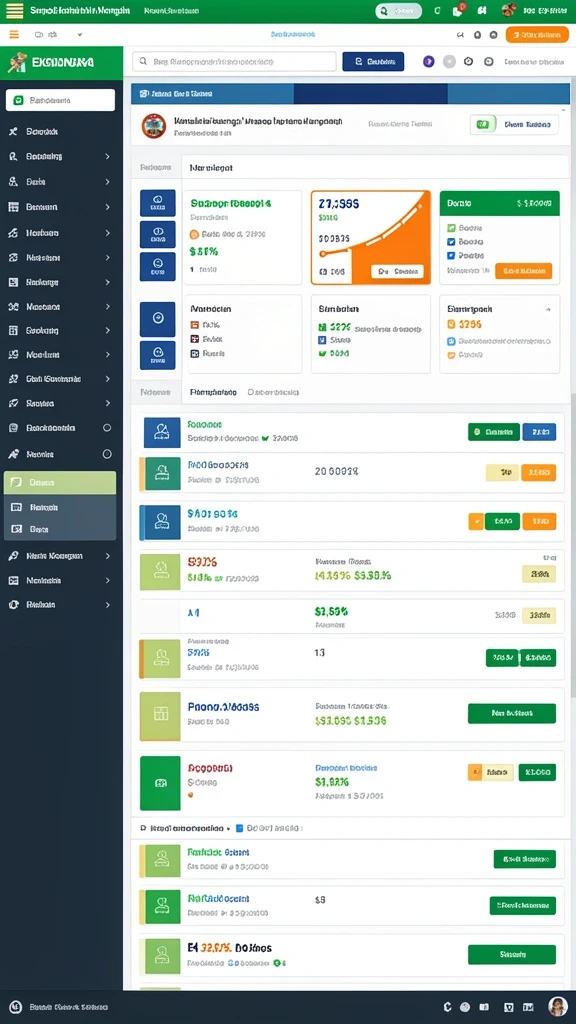
Task: Select the upper radio circle in the sidebar
Action: (107, 428)
